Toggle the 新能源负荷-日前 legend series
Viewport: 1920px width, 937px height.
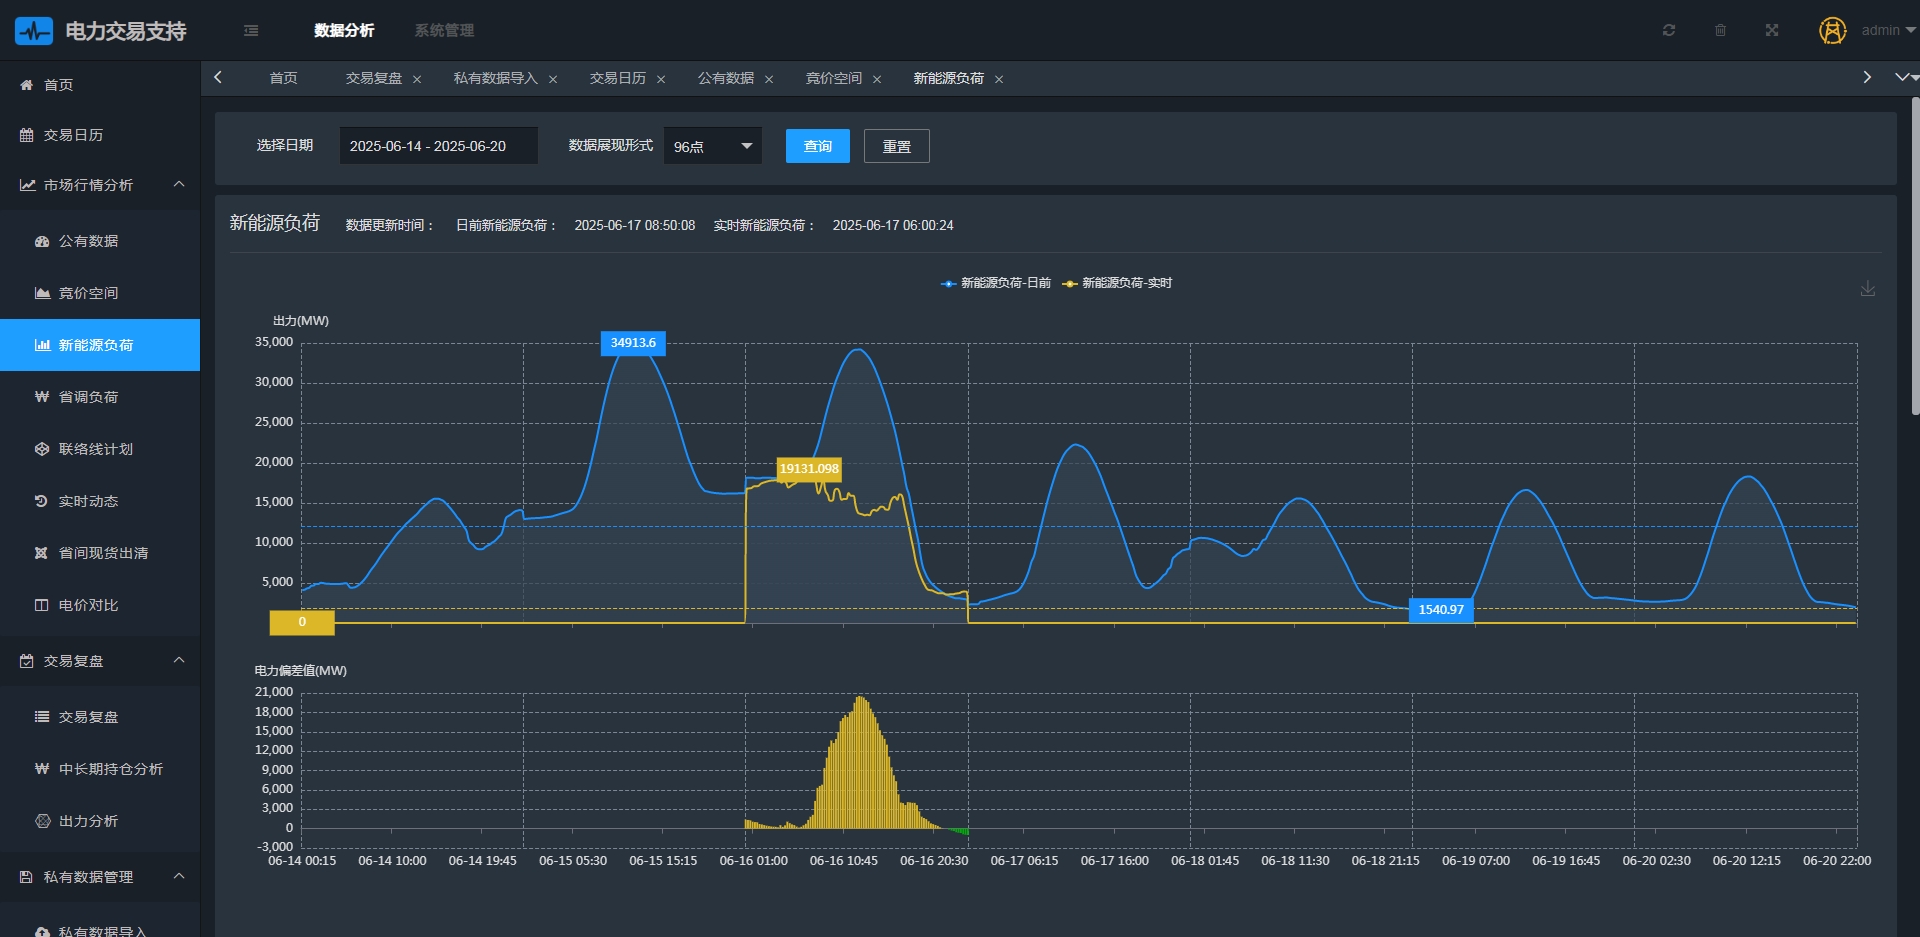pos(996,283)
